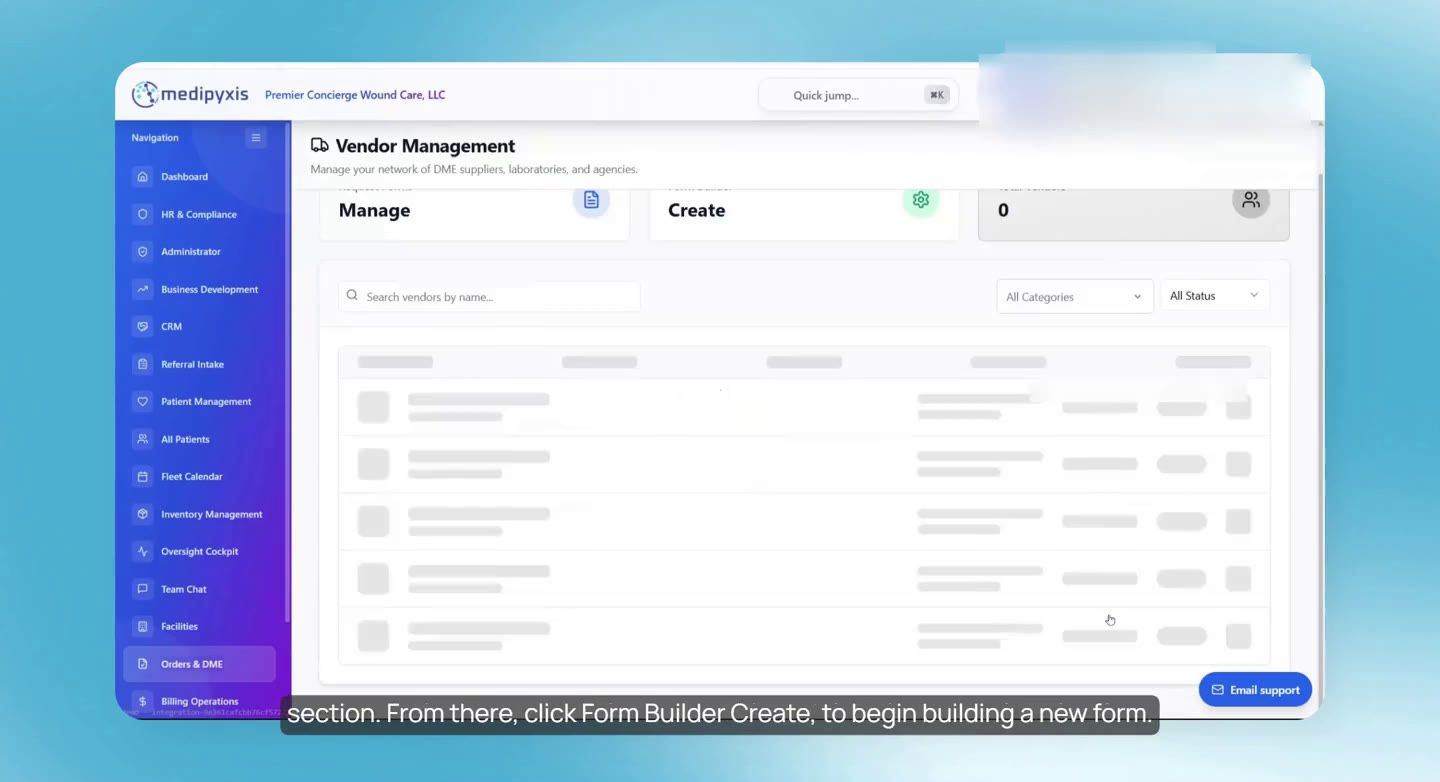Screen dimensions: 1440x782
Task: Click the Facilities building icon
Action: click(142, 627)
